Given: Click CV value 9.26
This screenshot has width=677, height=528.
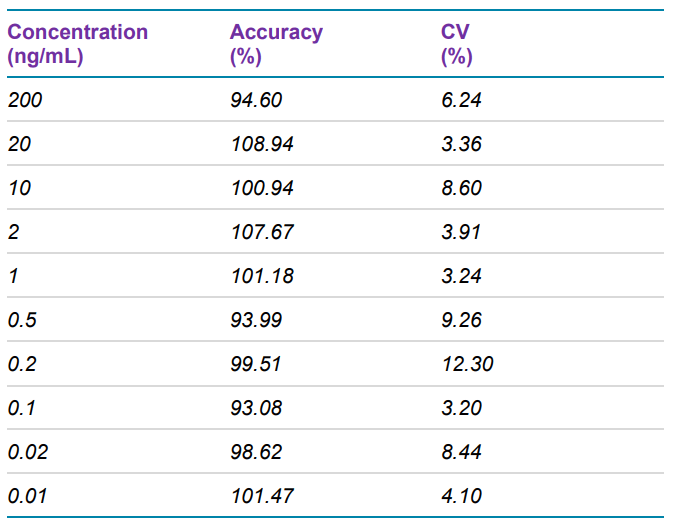Looking at the screenshot, I should 461,320.
